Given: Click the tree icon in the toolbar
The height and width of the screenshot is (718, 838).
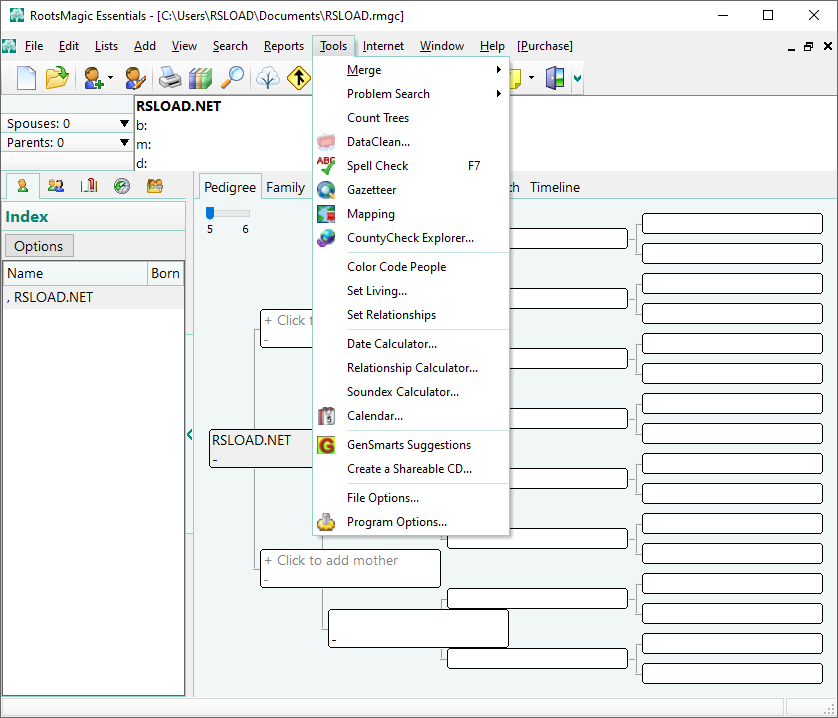Looking at the screenshot, I should (268, 78).
